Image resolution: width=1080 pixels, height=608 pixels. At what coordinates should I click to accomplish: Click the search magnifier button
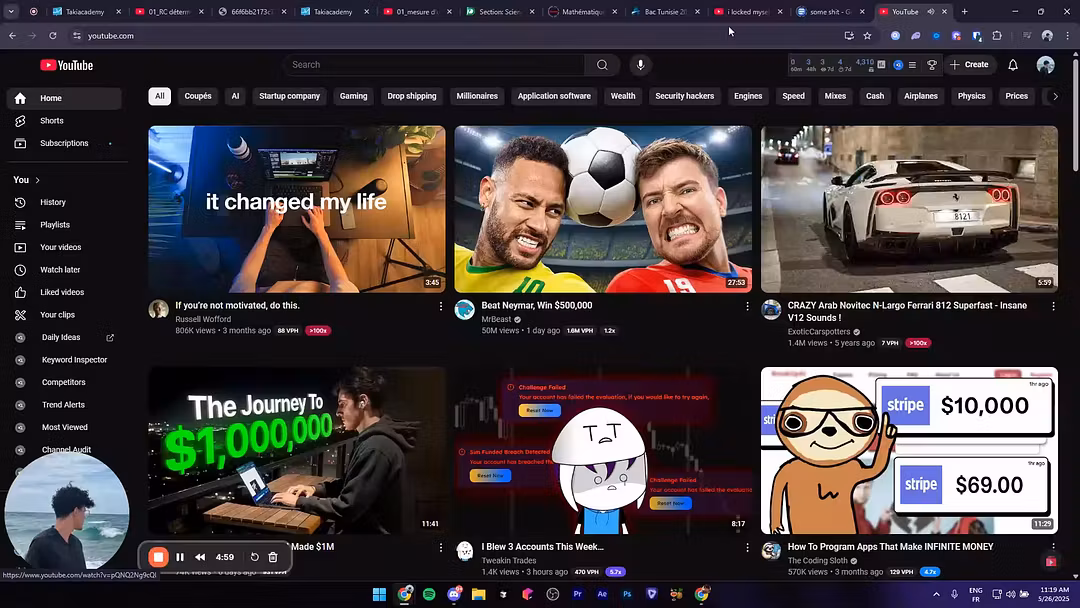602,65
